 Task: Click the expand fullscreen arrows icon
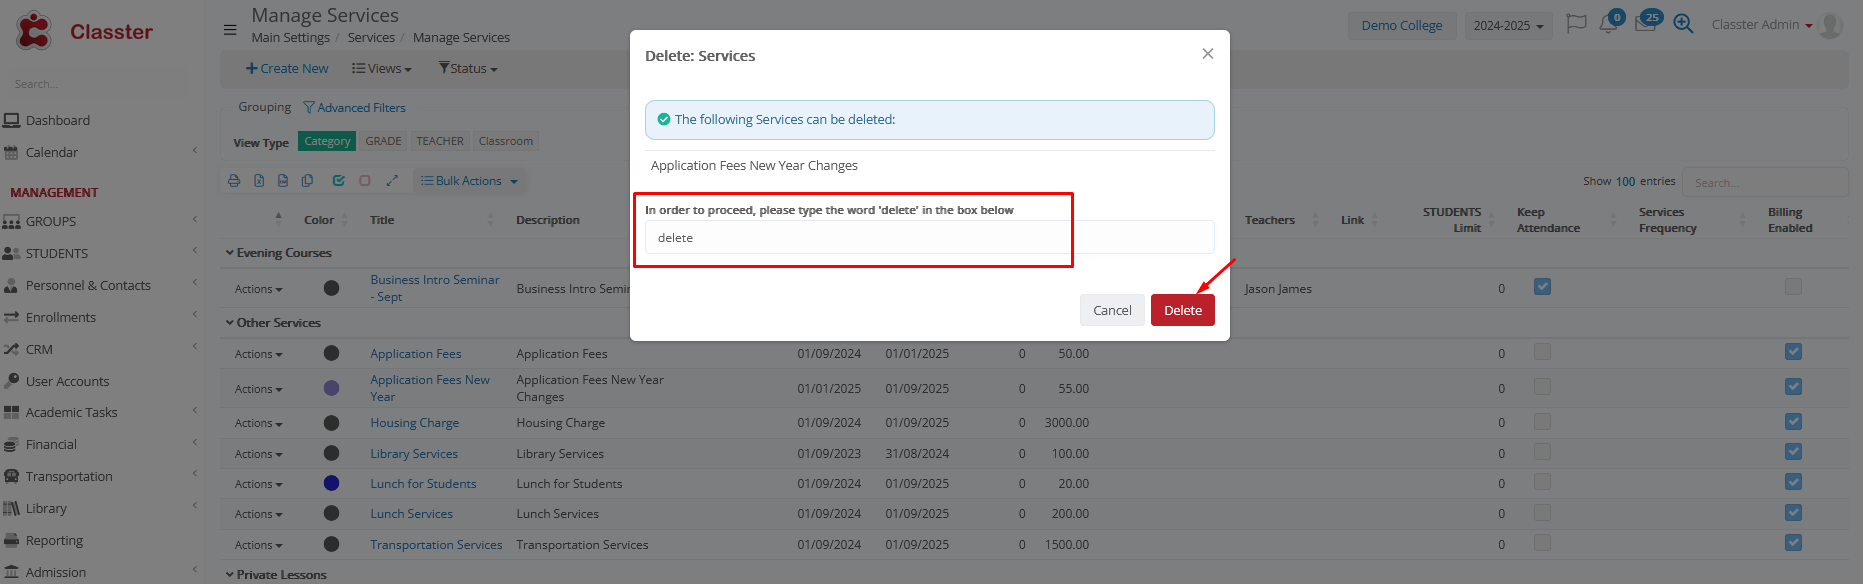coord(392,181)
